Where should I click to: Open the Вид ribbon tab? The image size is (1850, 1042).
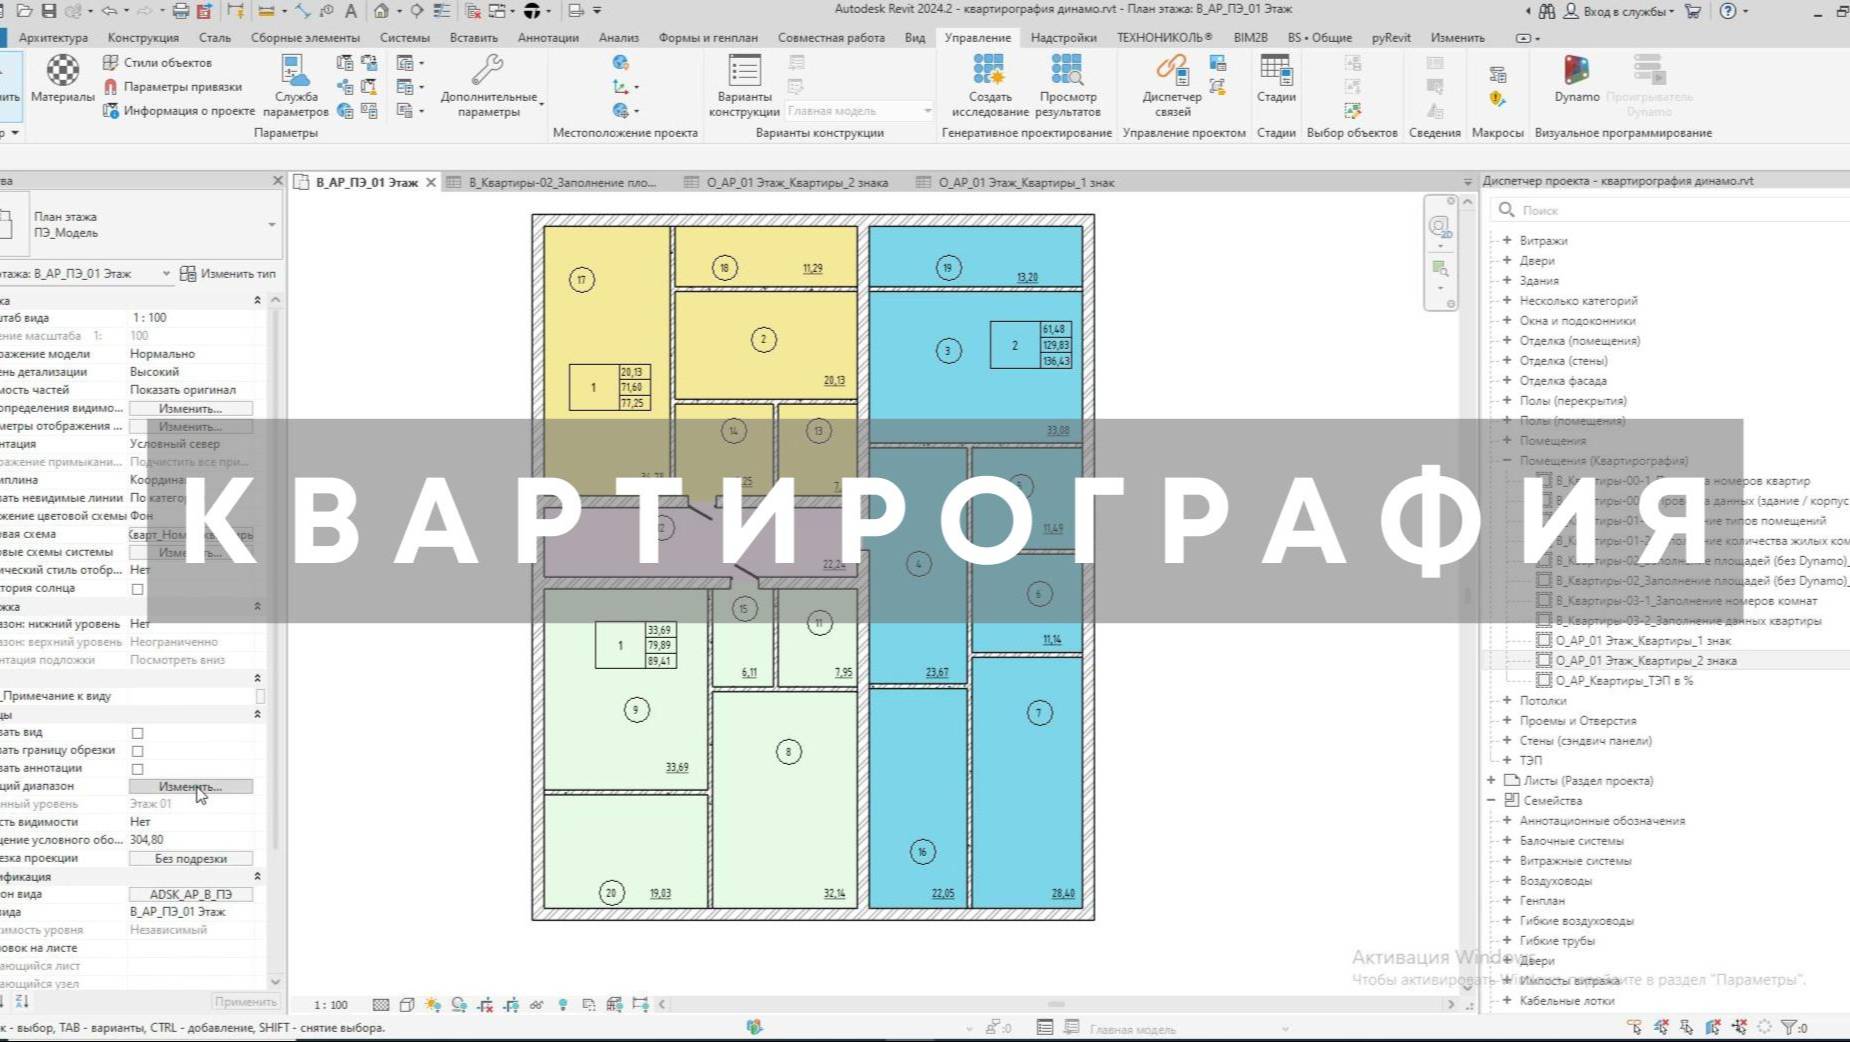(x=915, y=37)
